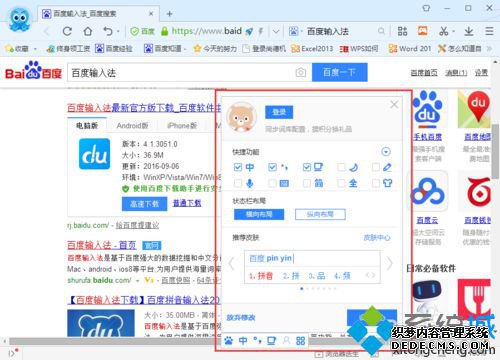Open the toolbox grid icon on input status bar

(300, 340)
